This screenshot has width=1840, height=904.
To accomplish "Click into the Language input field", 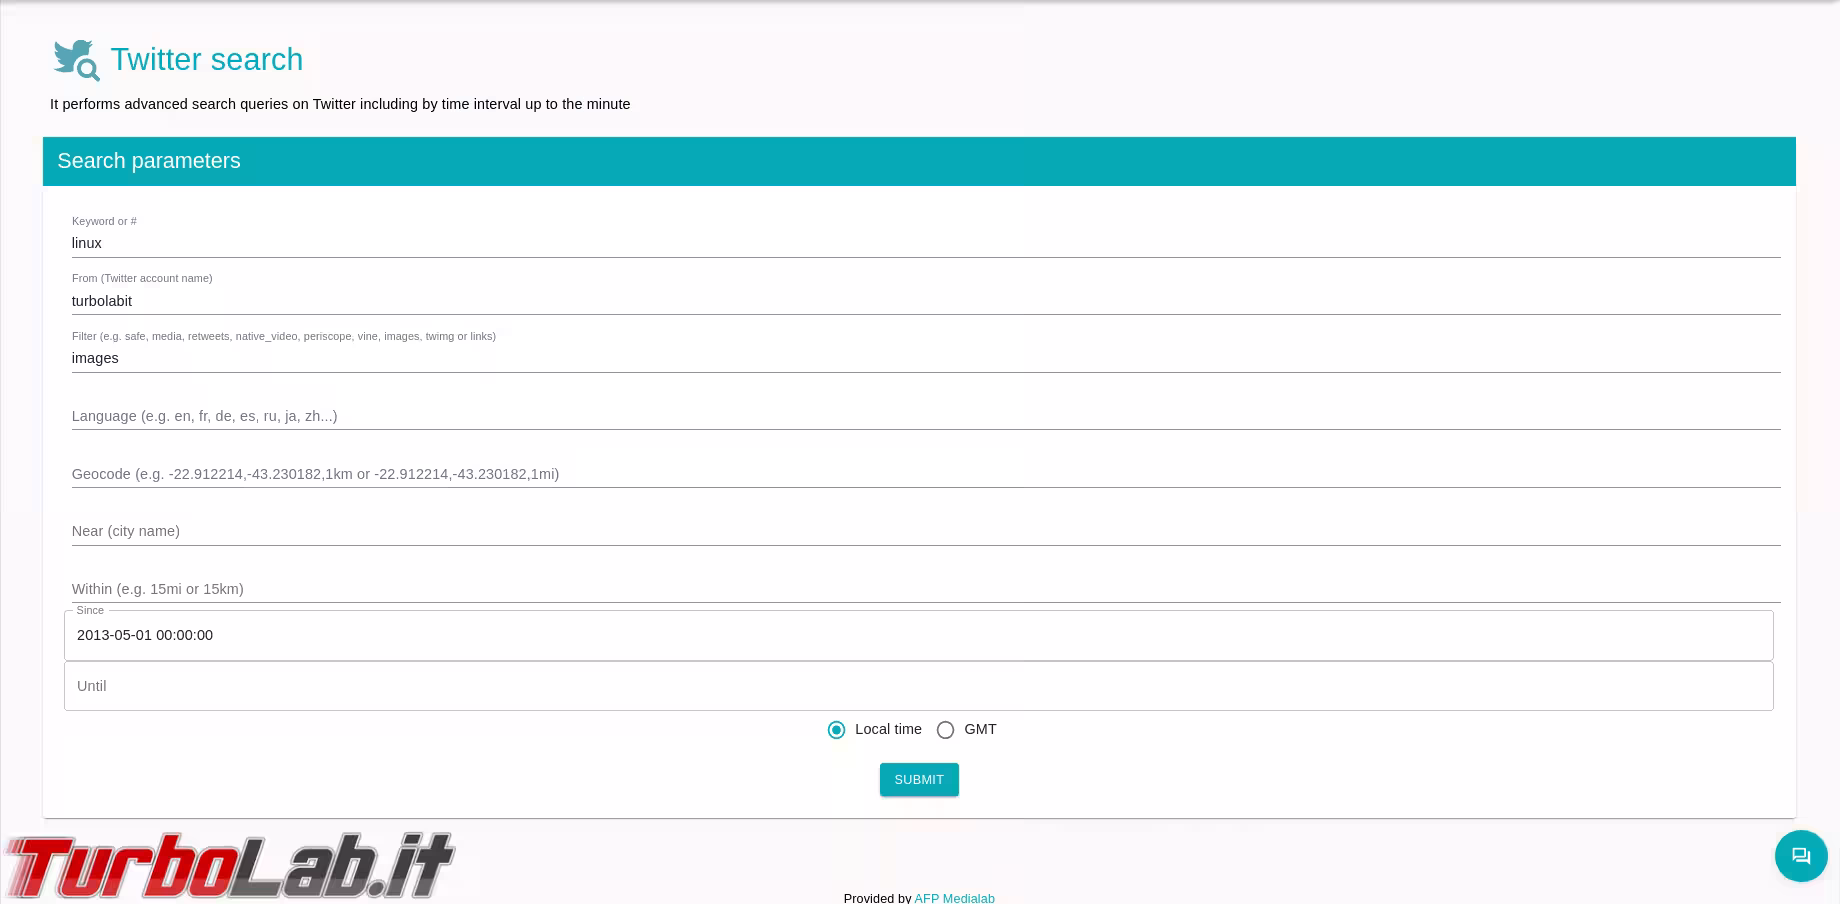I will point(925,416).
